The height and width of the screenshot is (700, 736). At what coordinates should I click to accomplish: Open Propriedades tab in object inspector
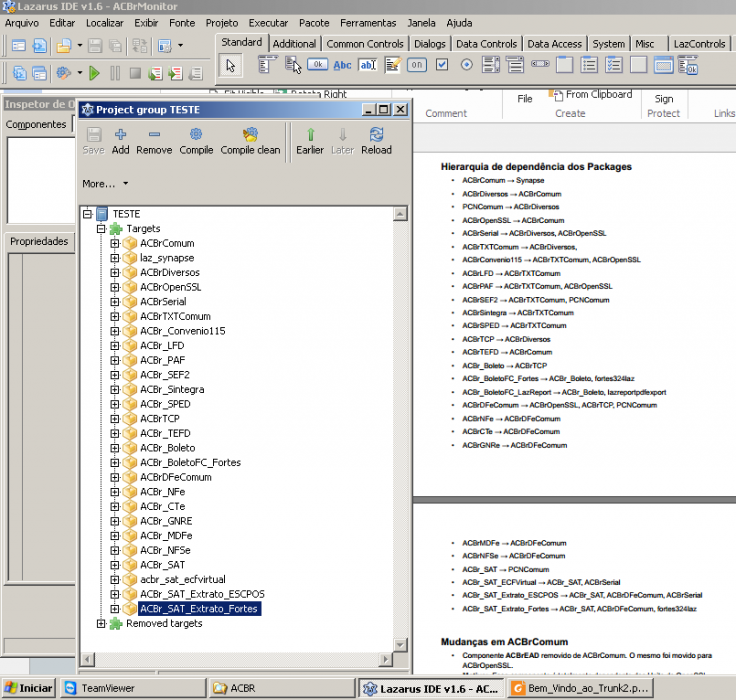[39, 241]
